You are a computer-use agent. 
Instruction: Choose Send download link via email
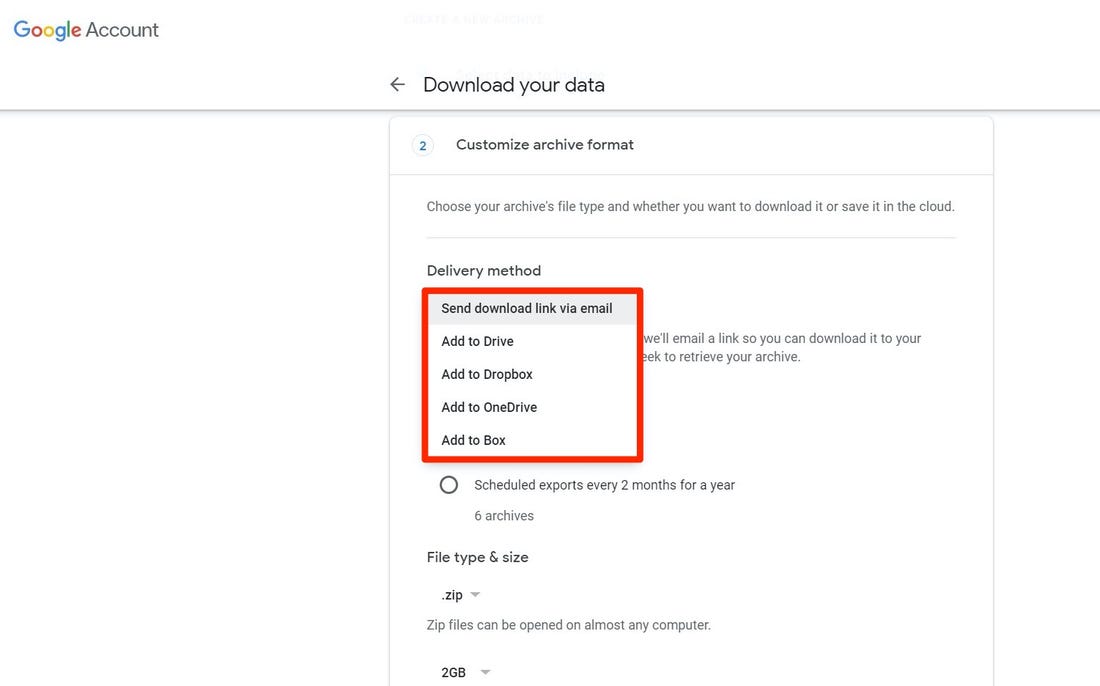click(532, 309)
